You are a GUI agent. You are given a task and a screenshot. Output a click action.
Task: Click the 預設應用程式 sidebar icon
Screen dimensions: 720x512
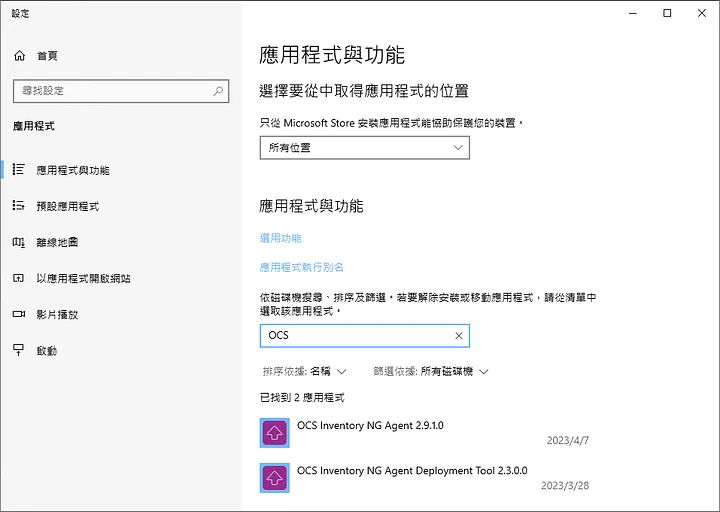tap(18, 206)
